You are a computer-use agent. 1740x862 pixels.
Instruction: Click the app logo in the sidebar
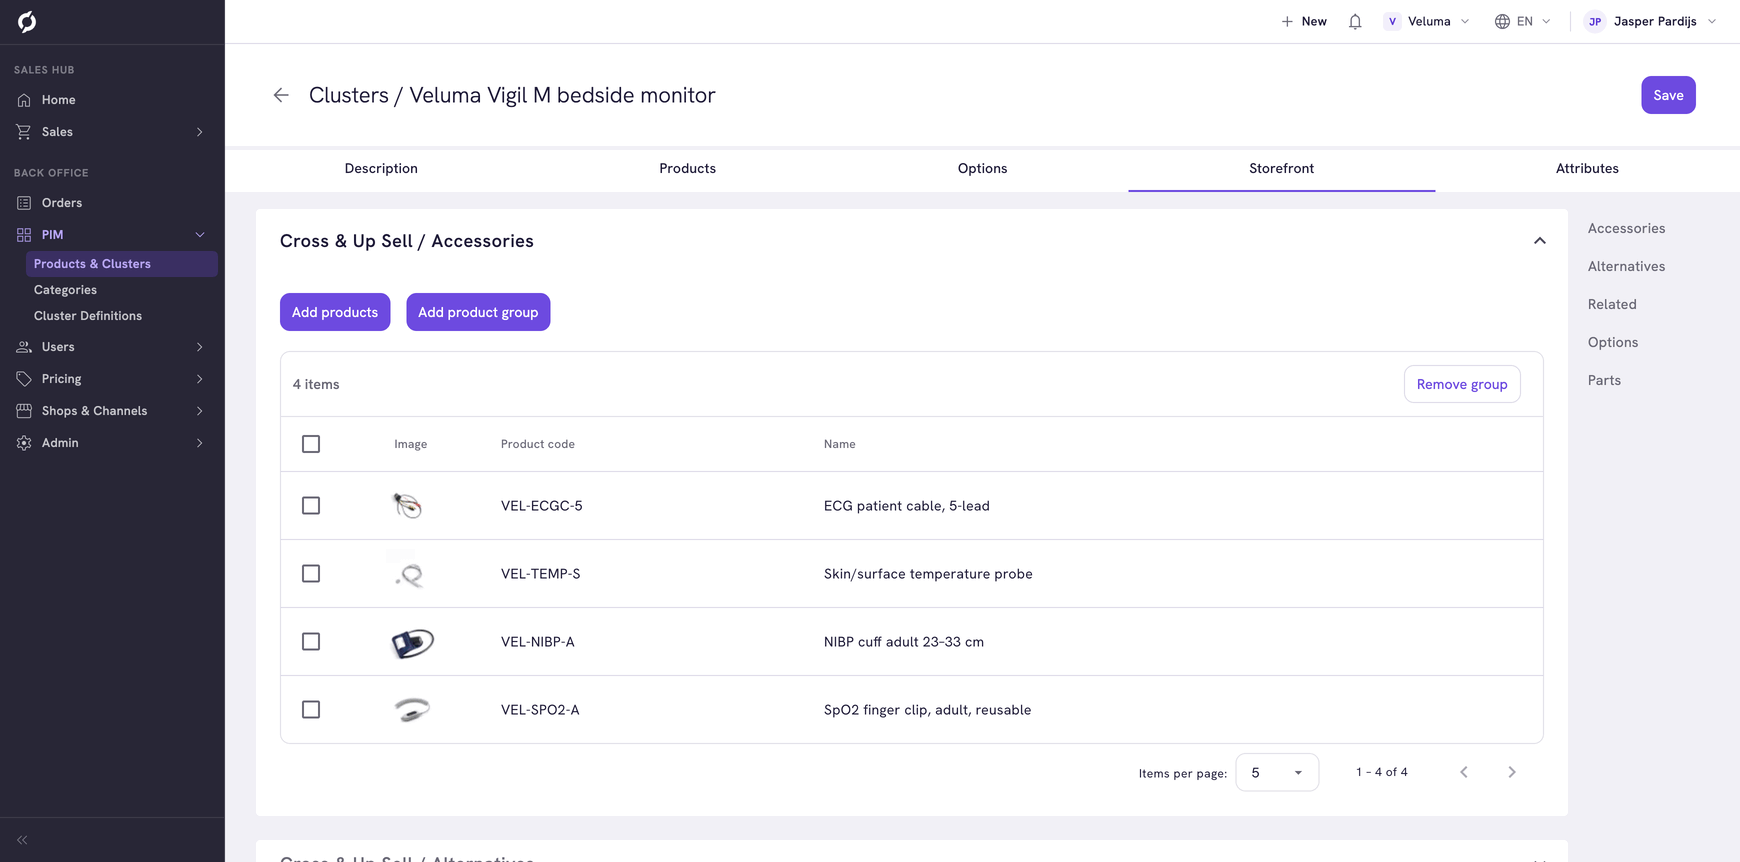click(27, 21)
